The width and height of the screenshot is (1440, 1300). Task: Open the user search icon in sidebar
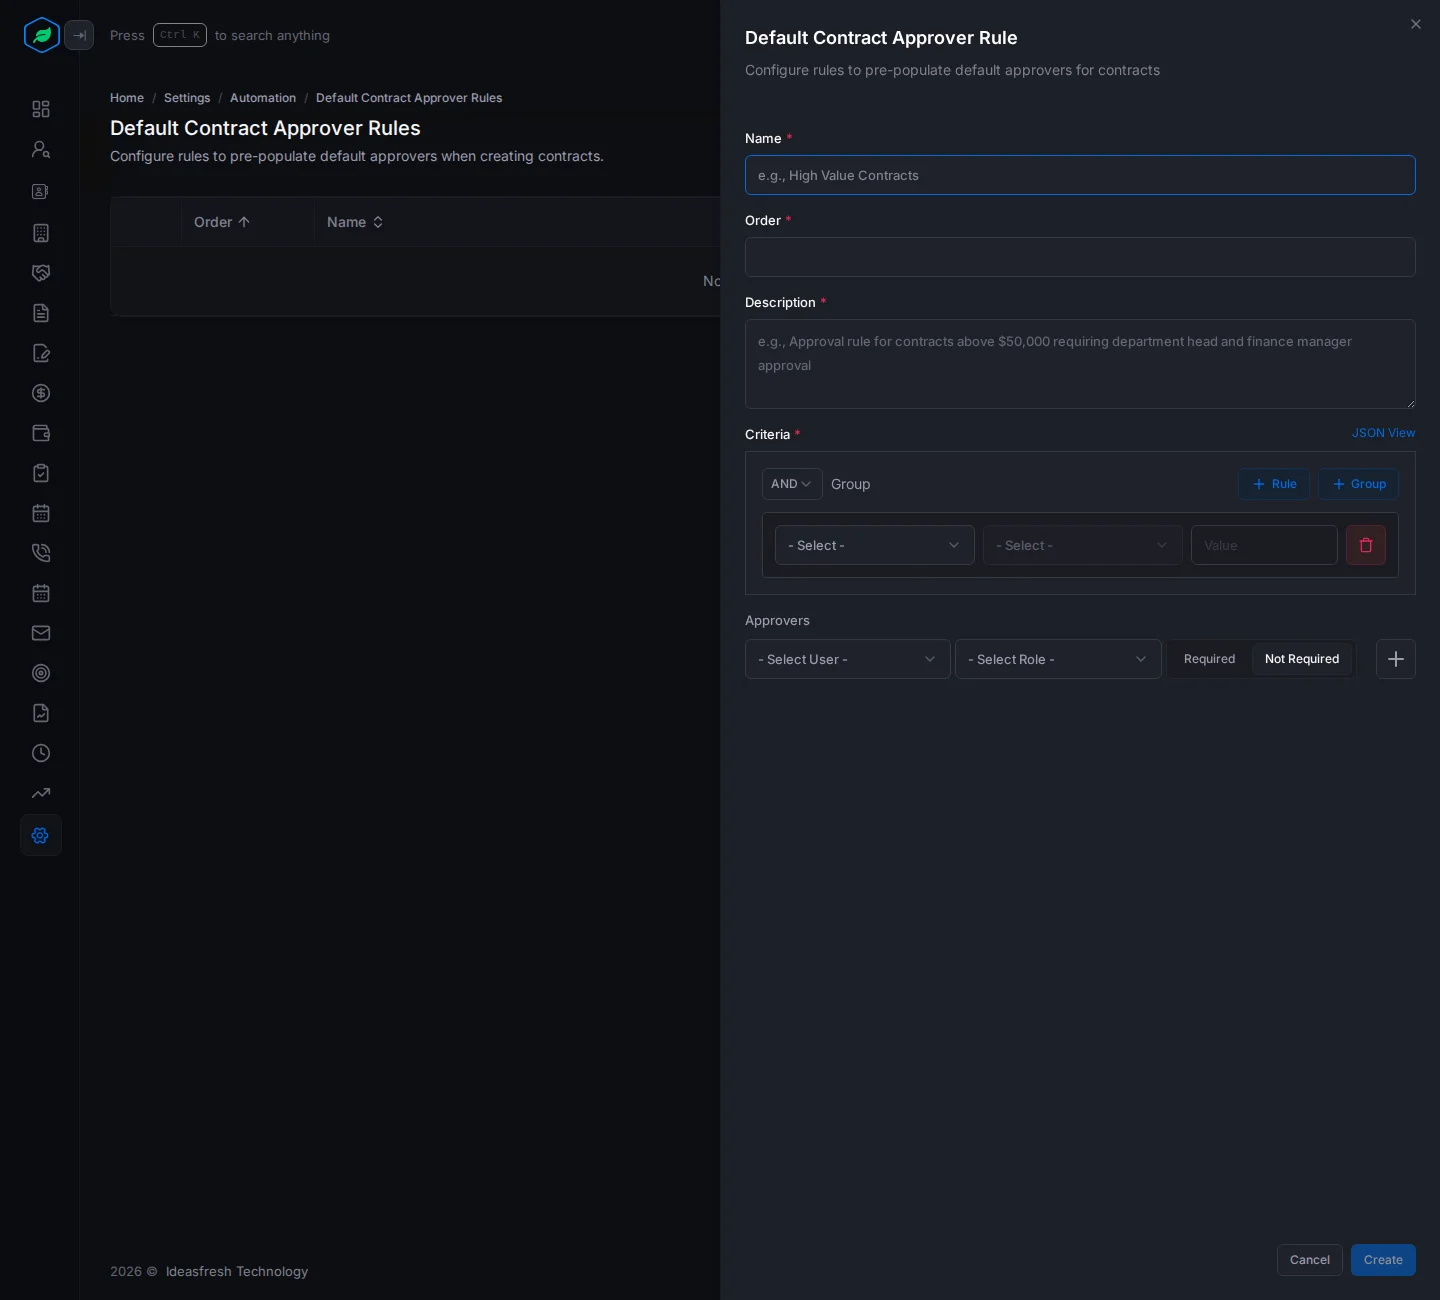pyautogui.click(x=41, y=149)
